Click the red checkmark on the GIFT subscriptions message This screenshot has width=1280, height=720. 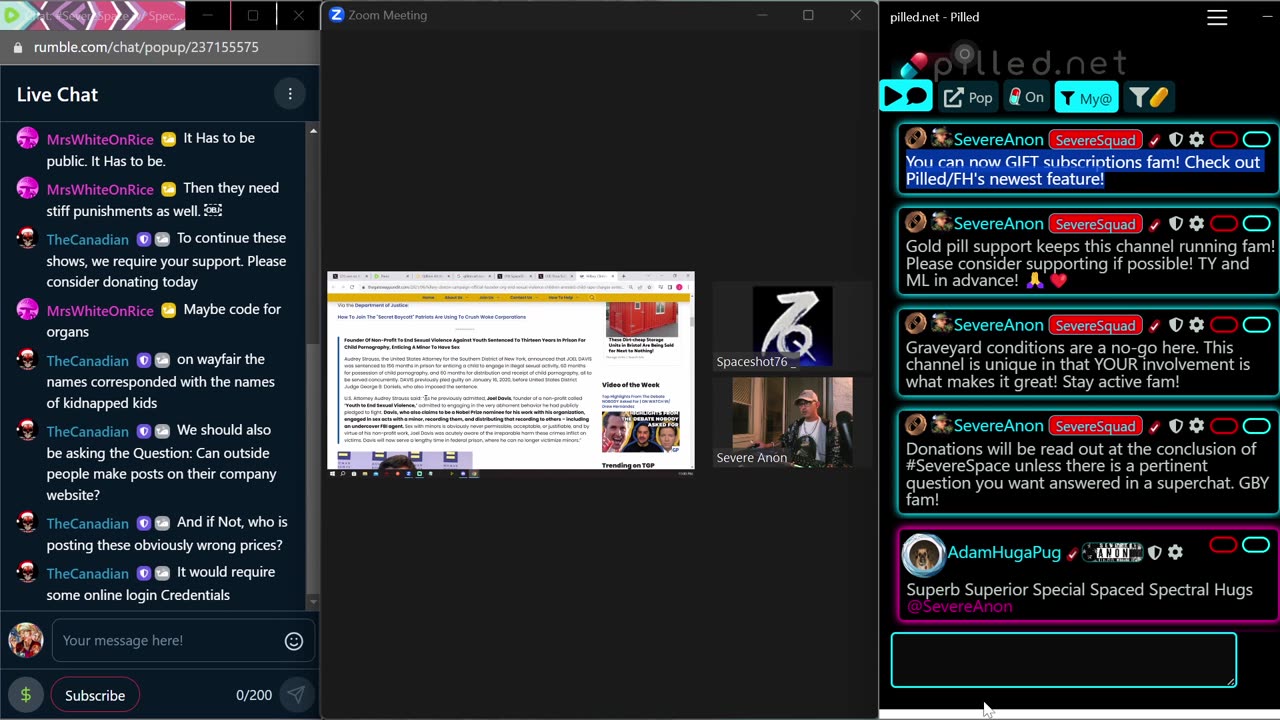pos(1155,140)
